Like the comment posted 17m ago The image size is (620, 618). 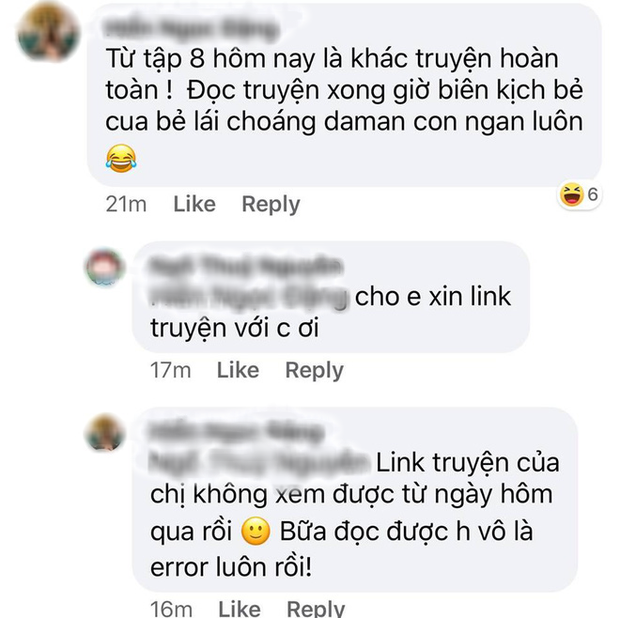[x=238, y=370]
